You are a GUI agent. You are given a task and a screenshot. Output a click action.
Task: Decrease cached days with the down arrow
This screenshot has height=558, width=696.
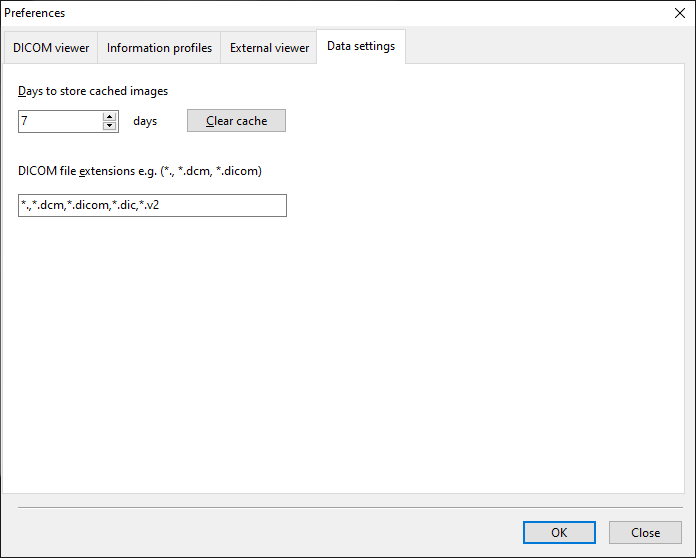(x=110, y=126)
